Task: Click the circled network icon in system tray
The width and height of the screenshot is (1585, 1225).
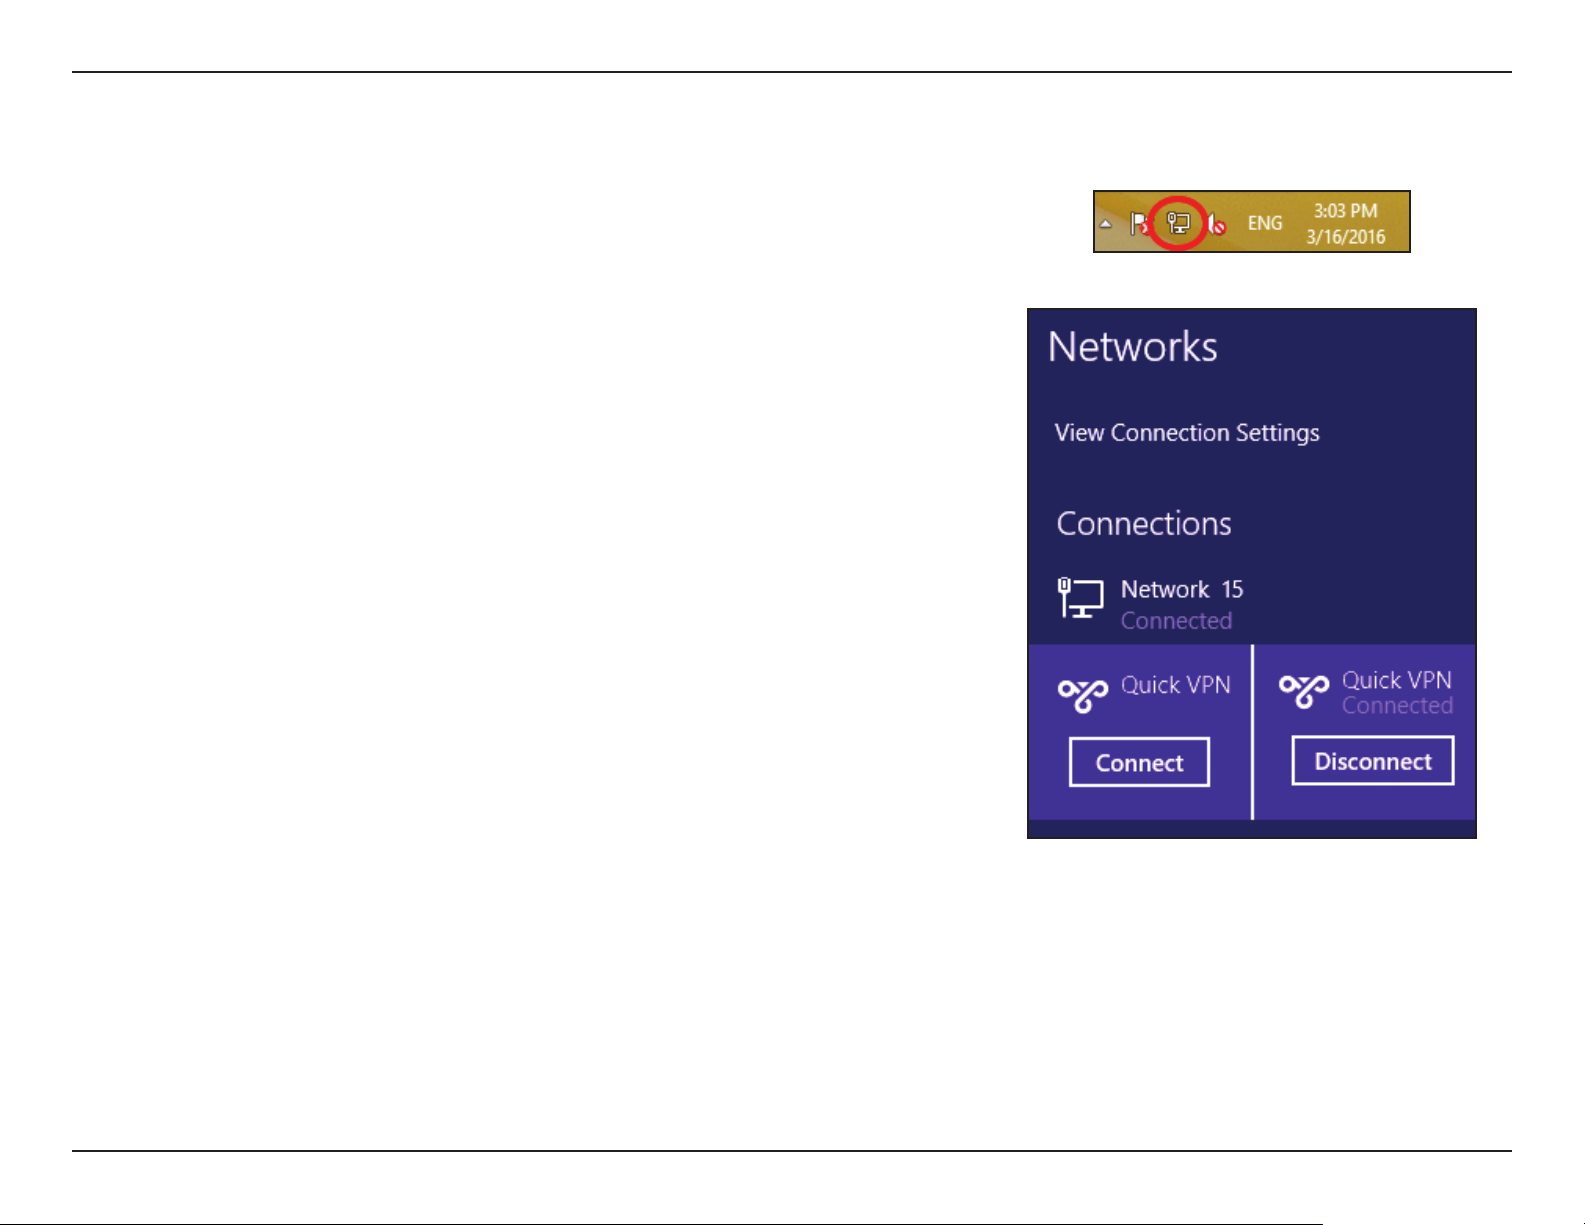Action: pos(1179,223)
